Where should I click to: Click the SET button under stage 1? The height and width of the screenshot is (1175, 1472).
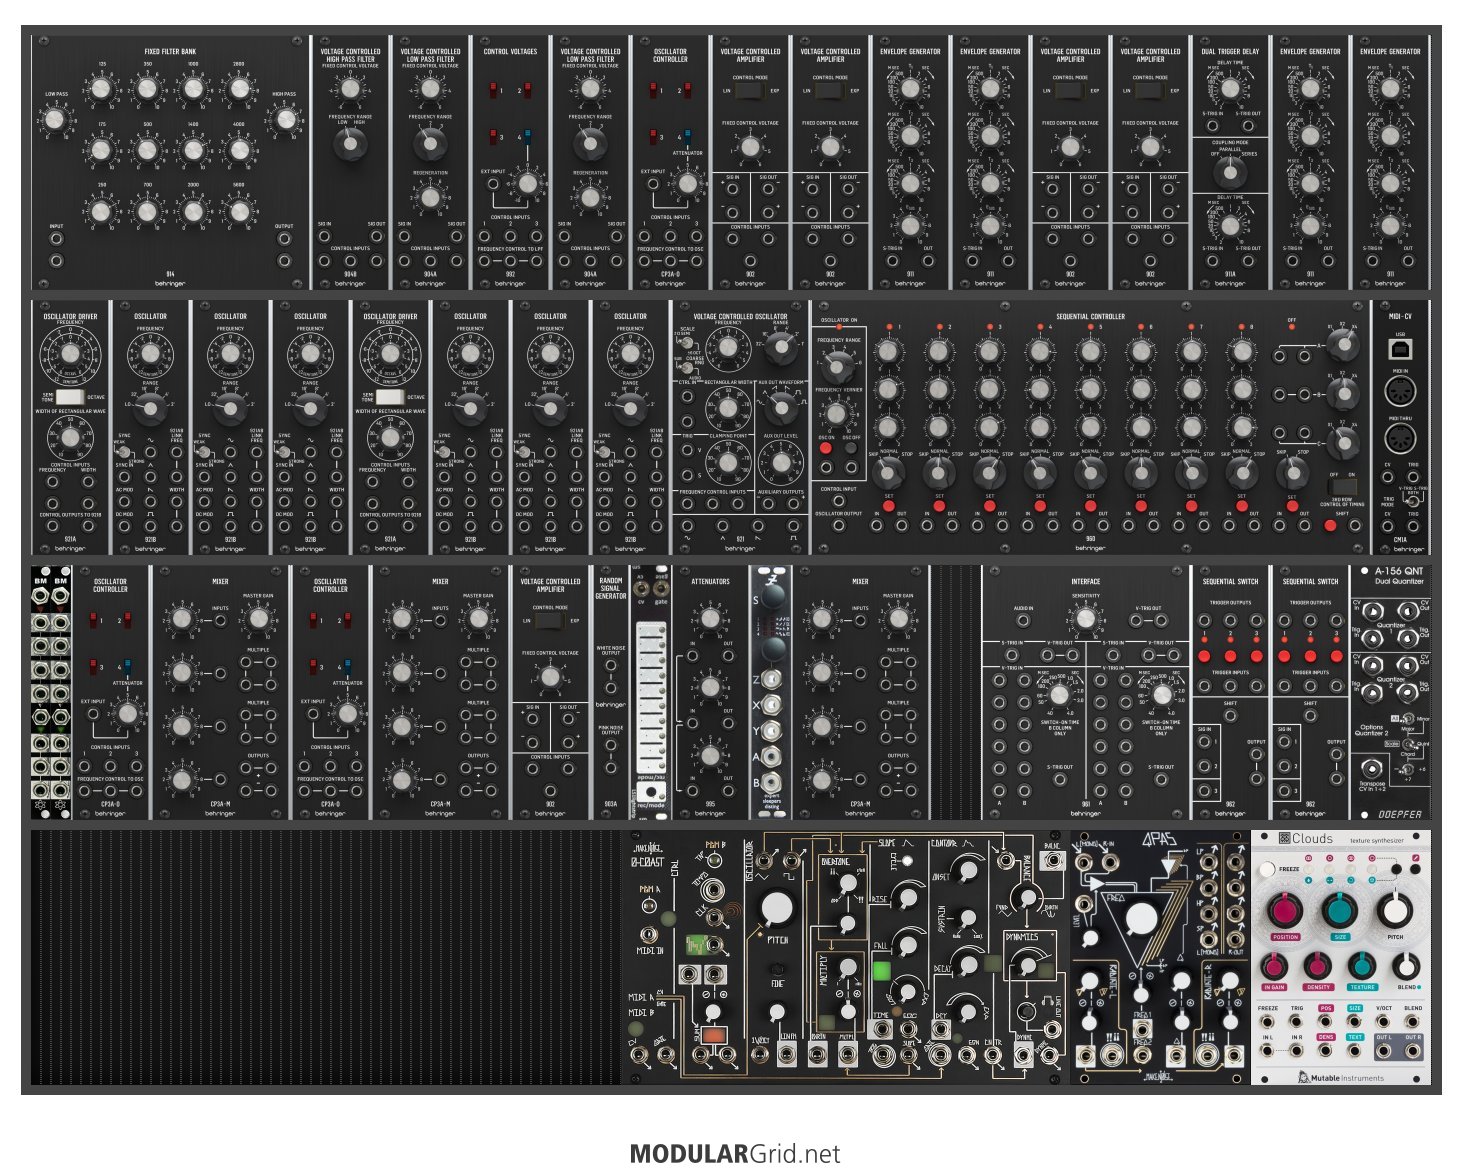coord(889,506)
